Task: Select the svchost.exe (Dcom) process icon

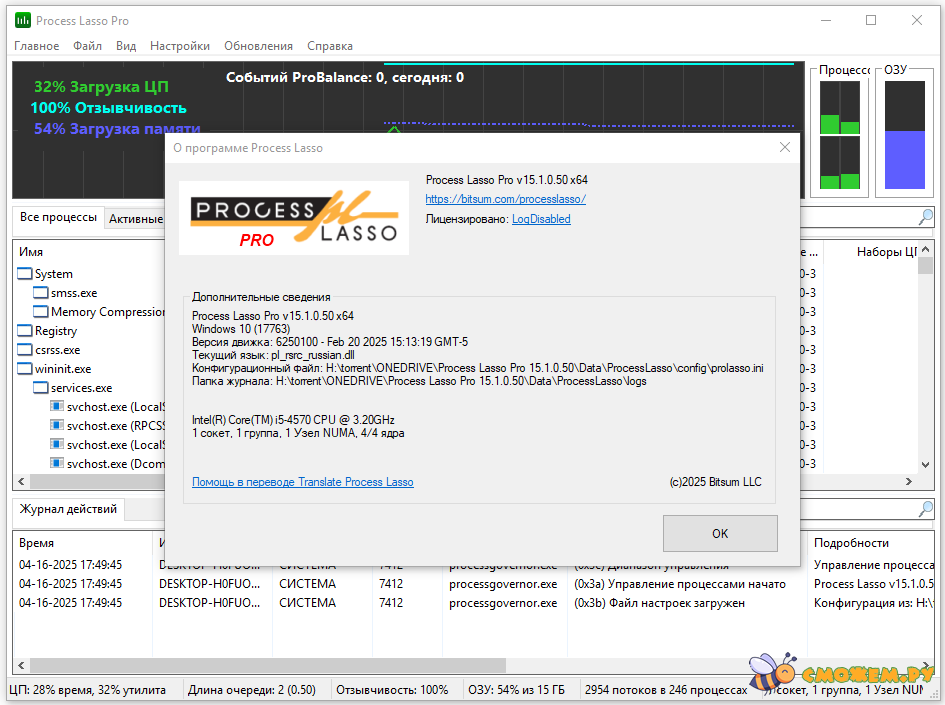Action: tap(57, 463)
